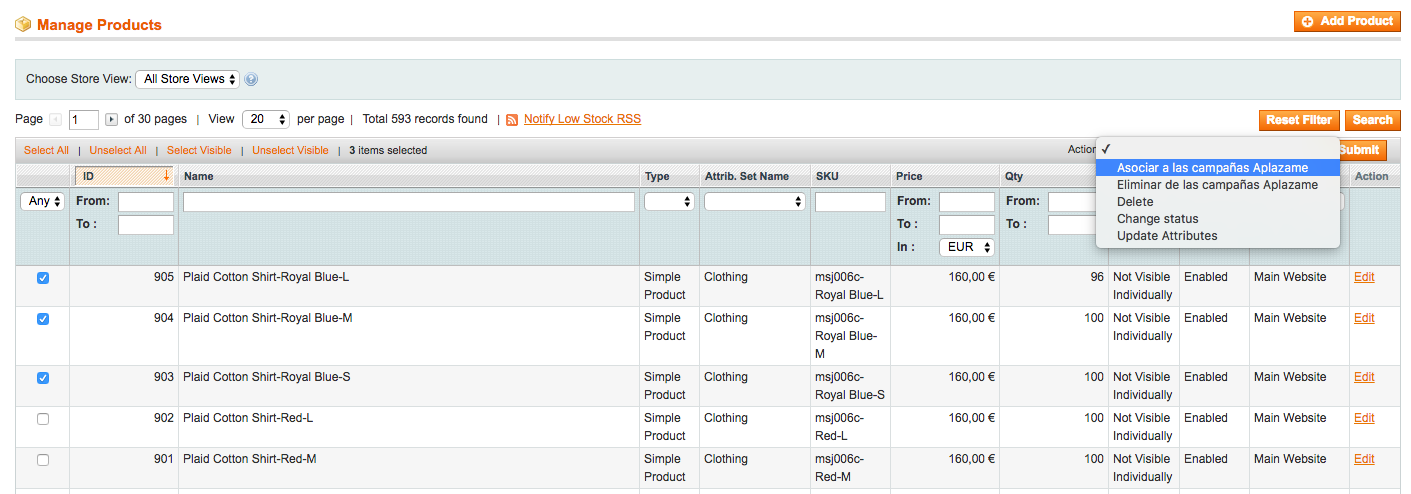Choose Asociar a las campañas Aplazame

click(x=1217, y=168)
